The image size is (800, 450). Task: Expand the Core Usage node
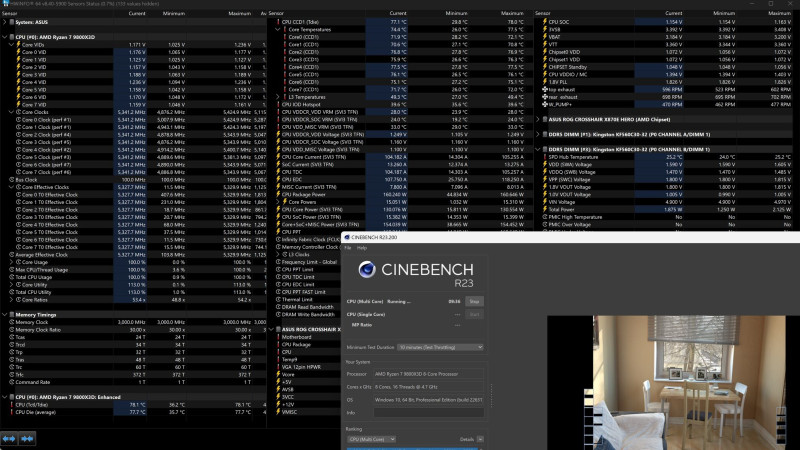pyautogui.click(x=11, y=262)
